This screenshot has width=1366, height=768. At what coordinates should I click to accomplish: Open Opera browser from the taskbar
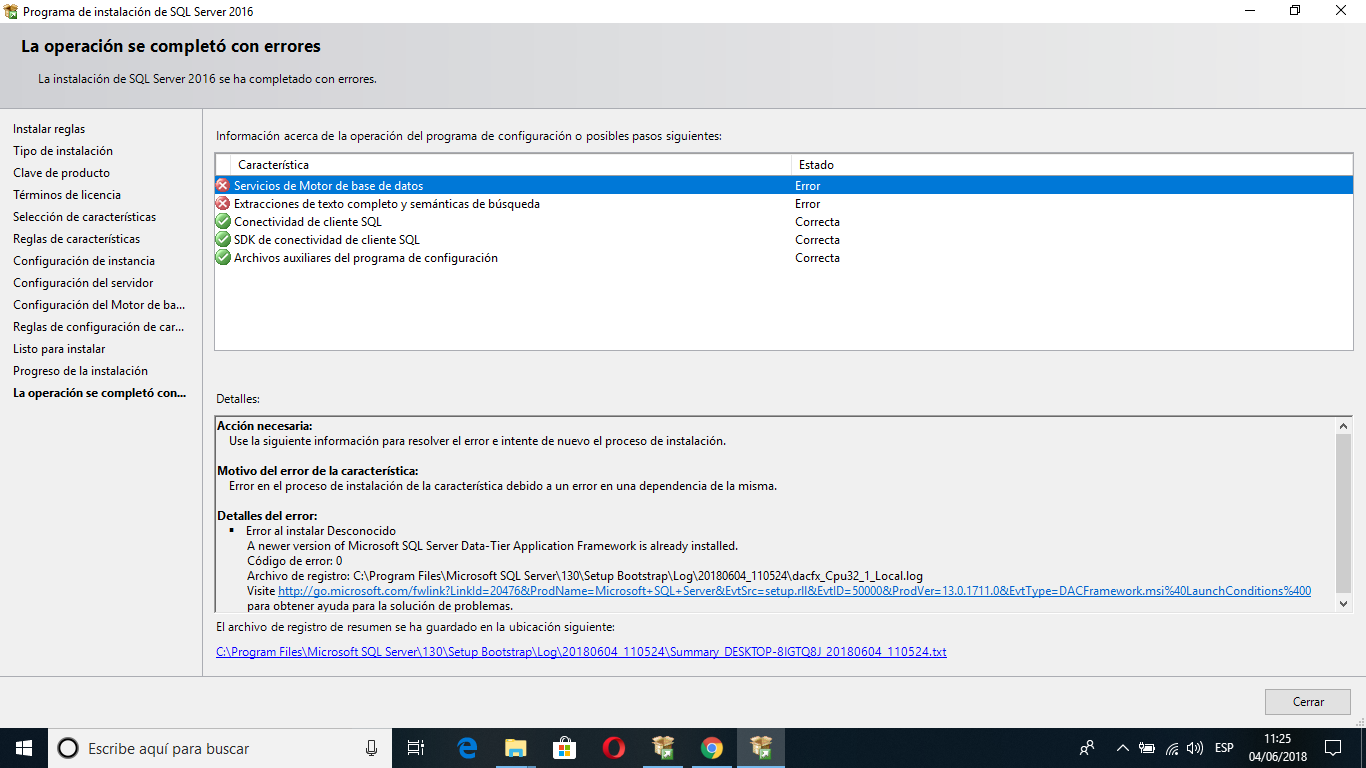click(613, 748)
